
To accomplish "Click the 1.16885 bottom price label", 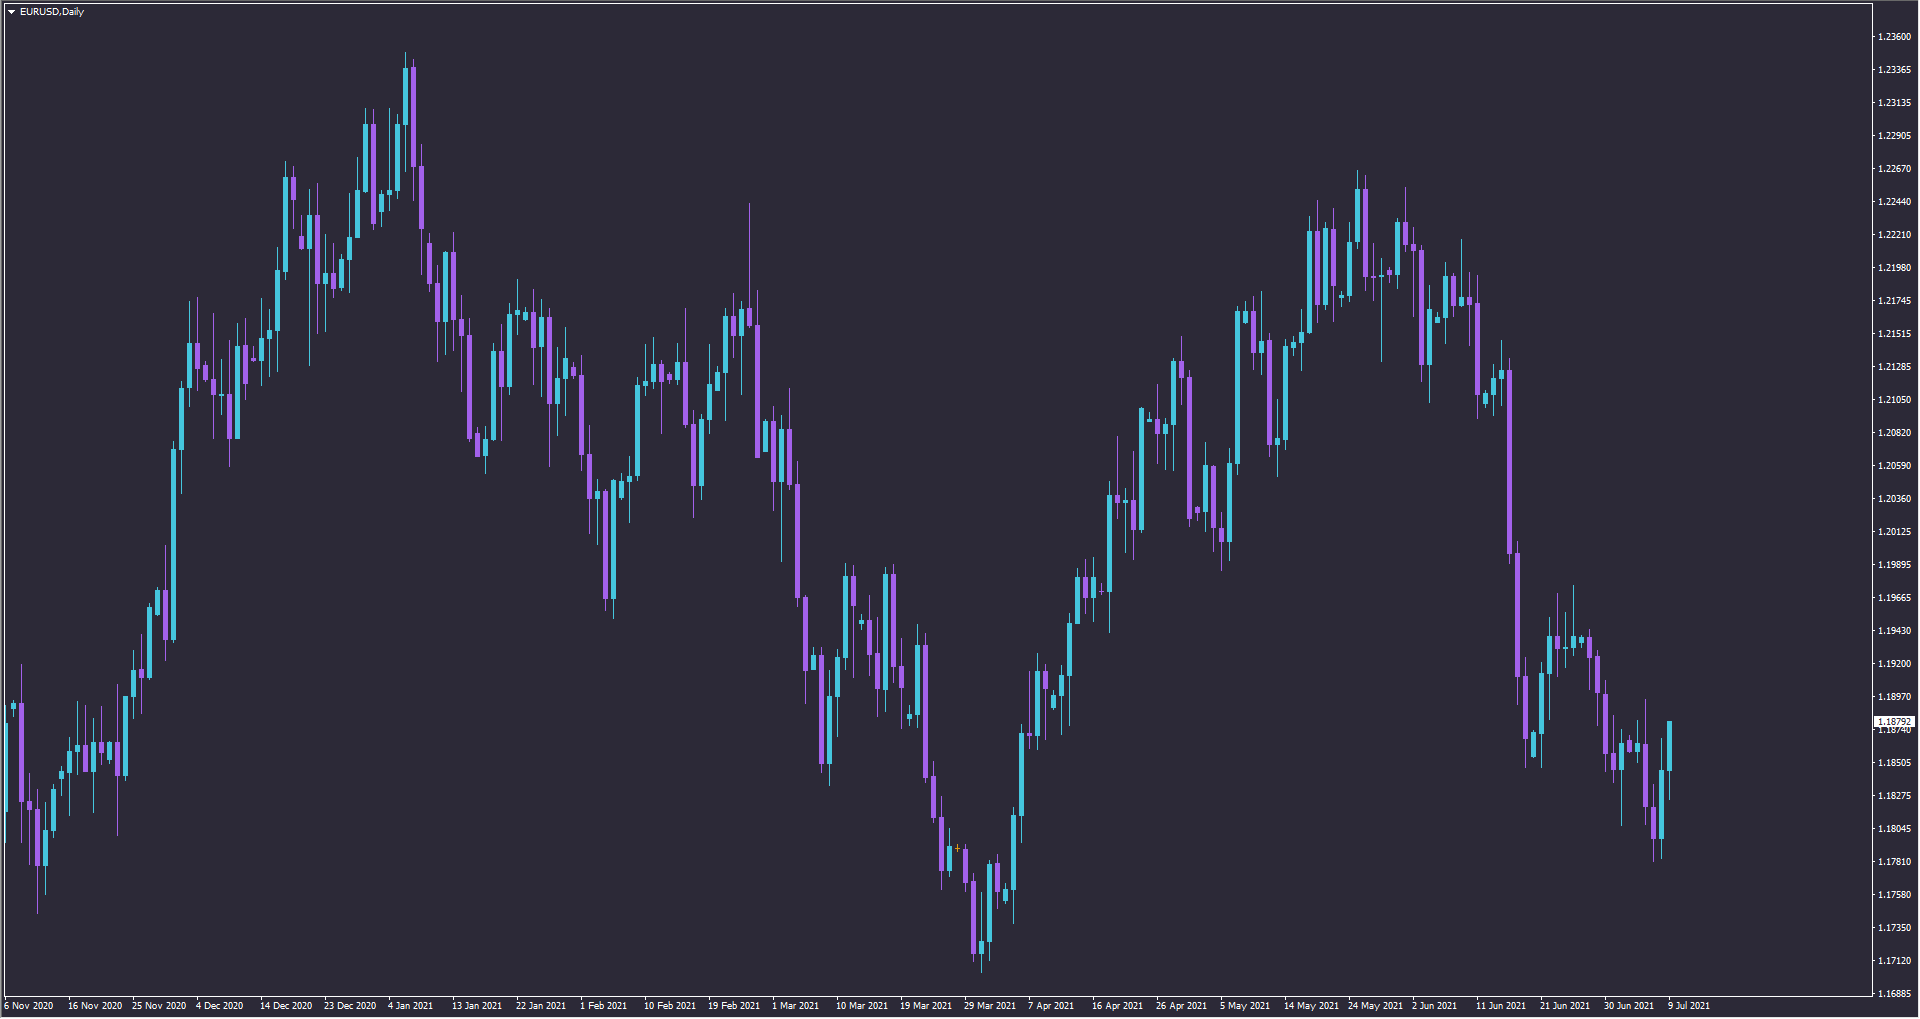I will (1894, 994).
